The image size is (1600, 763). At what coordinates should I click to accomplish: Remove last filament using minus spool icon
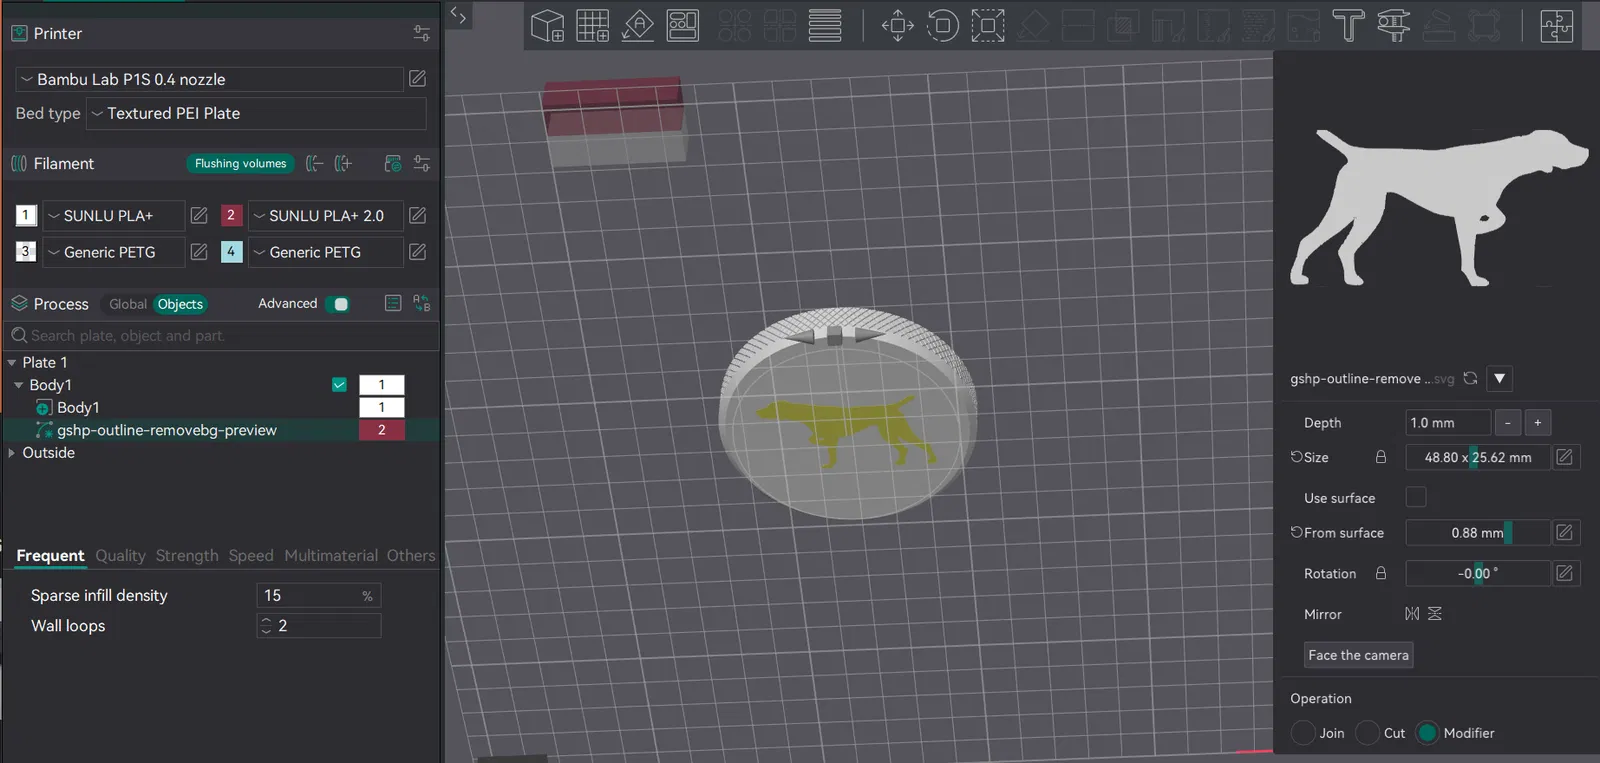pyautogui.click(x=314, y=163)
